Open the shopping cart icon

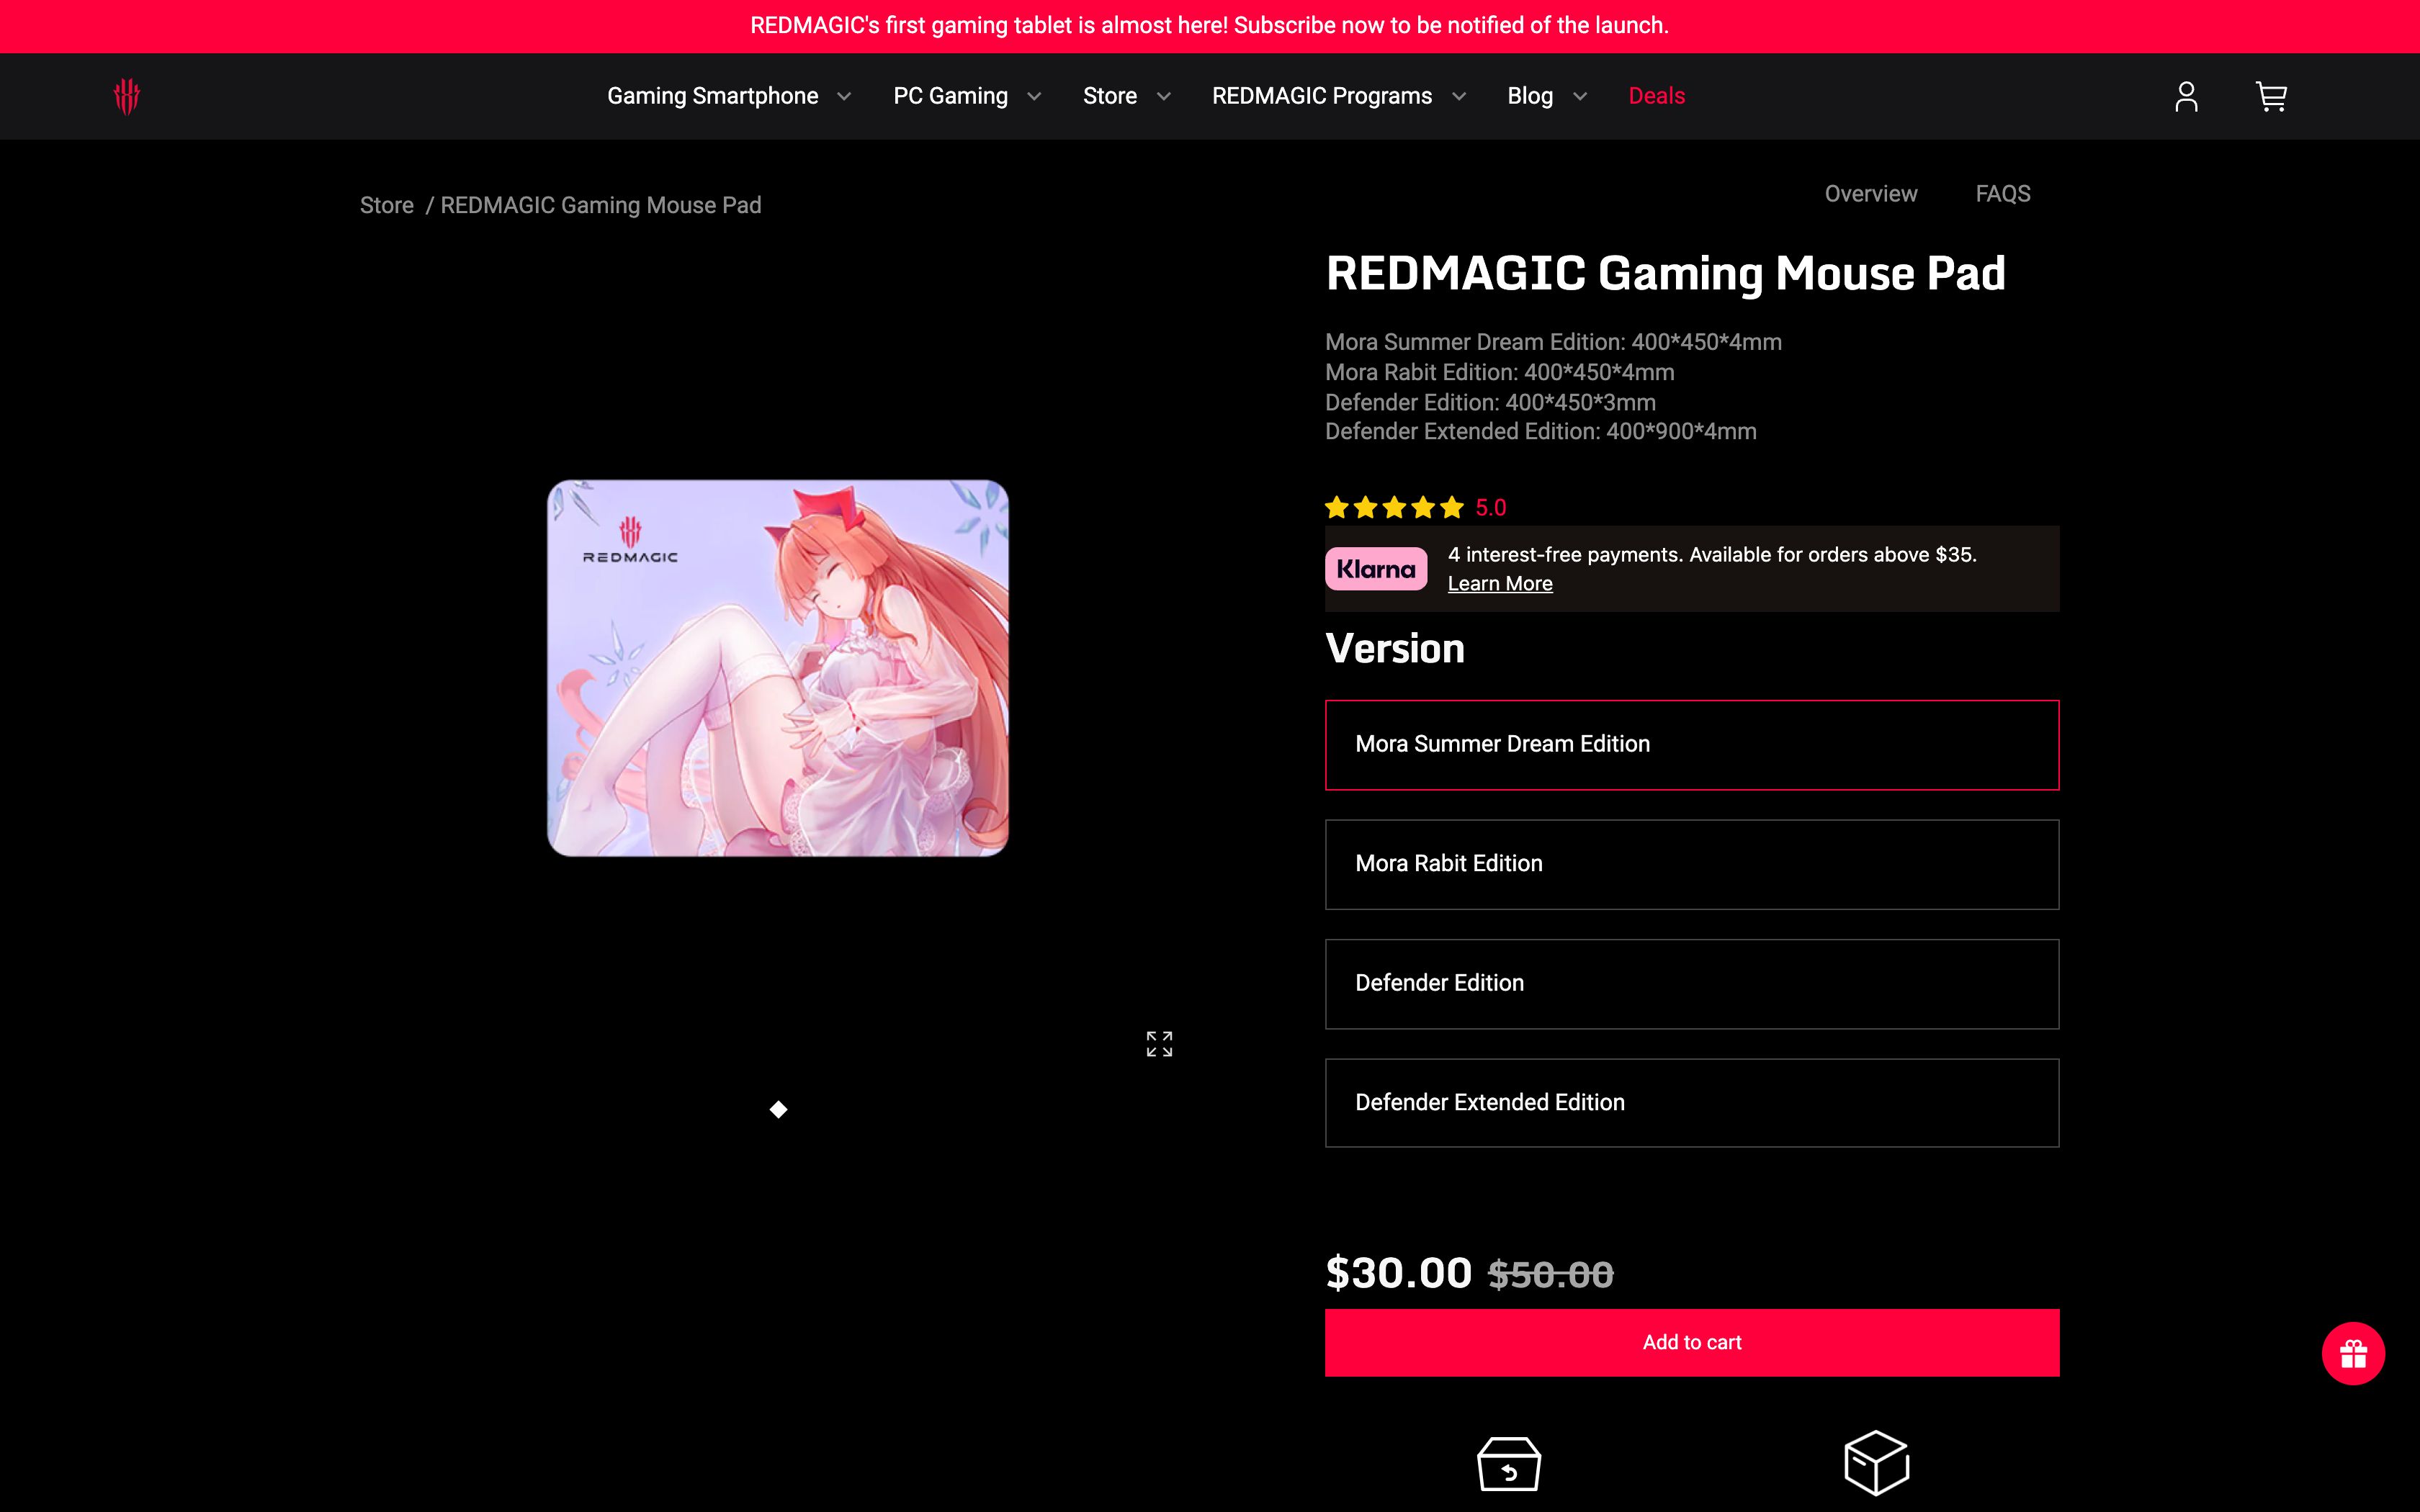2271,96
